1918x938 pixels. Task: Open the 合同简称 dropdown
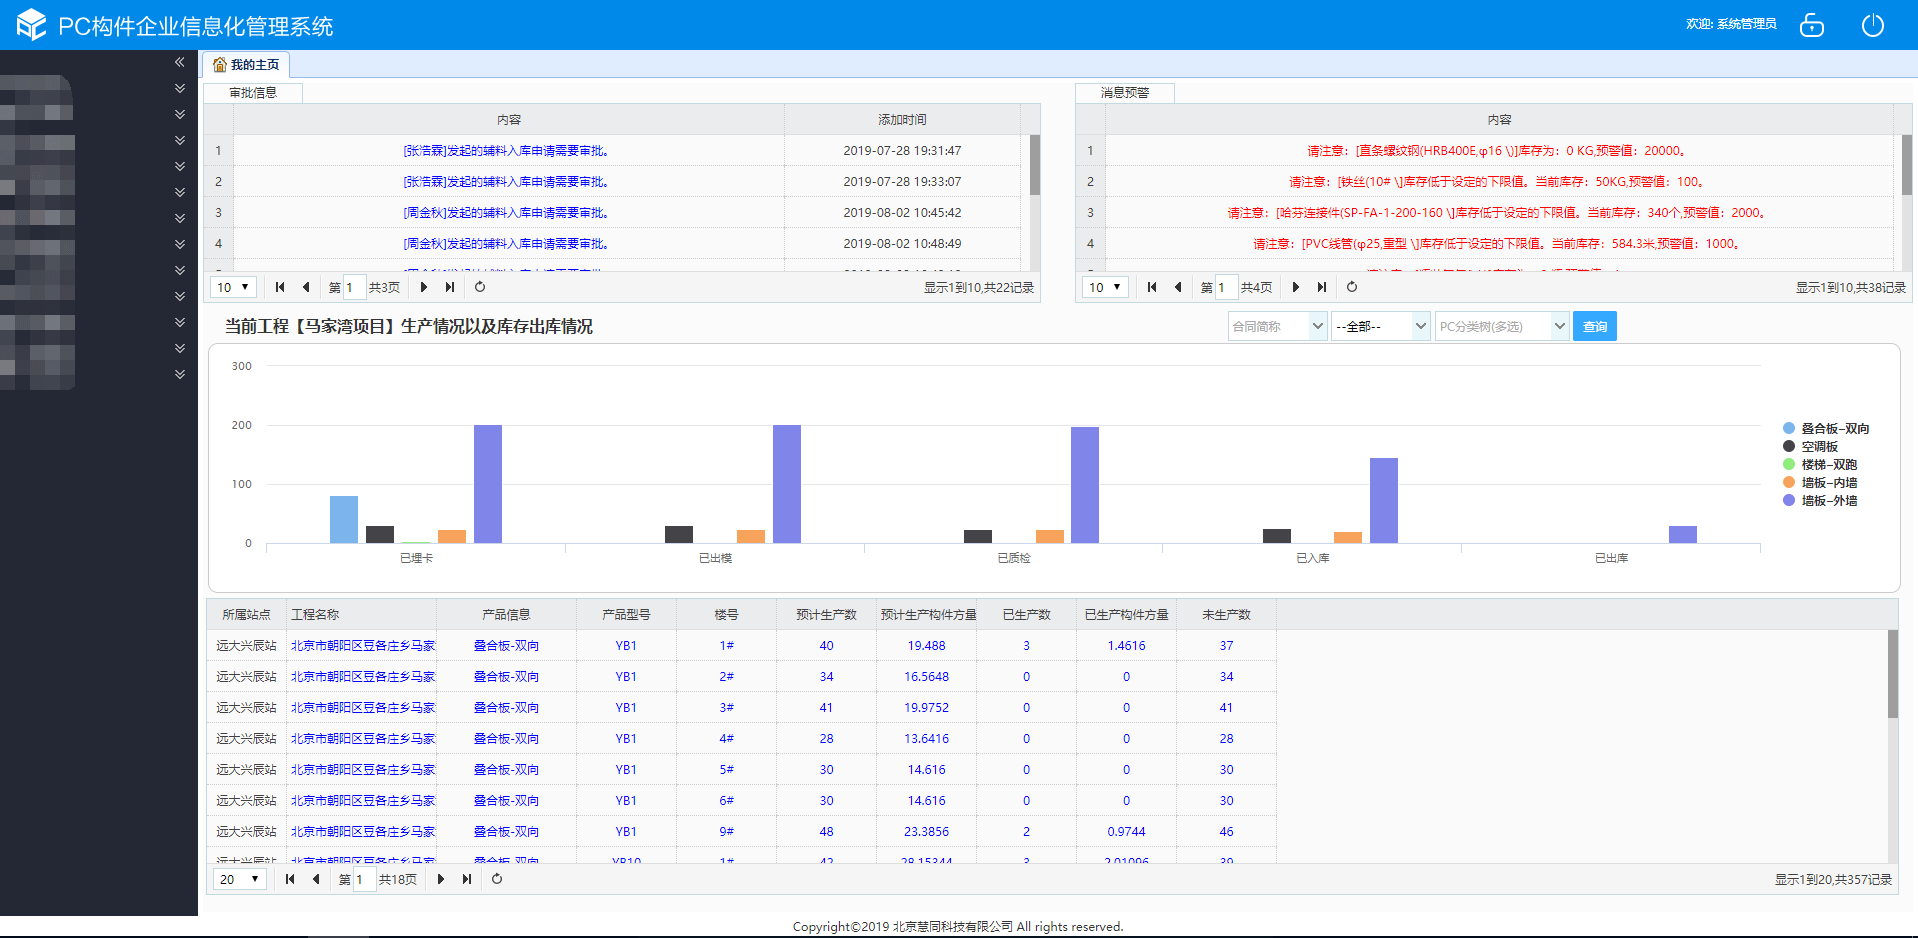(1277, 326)
